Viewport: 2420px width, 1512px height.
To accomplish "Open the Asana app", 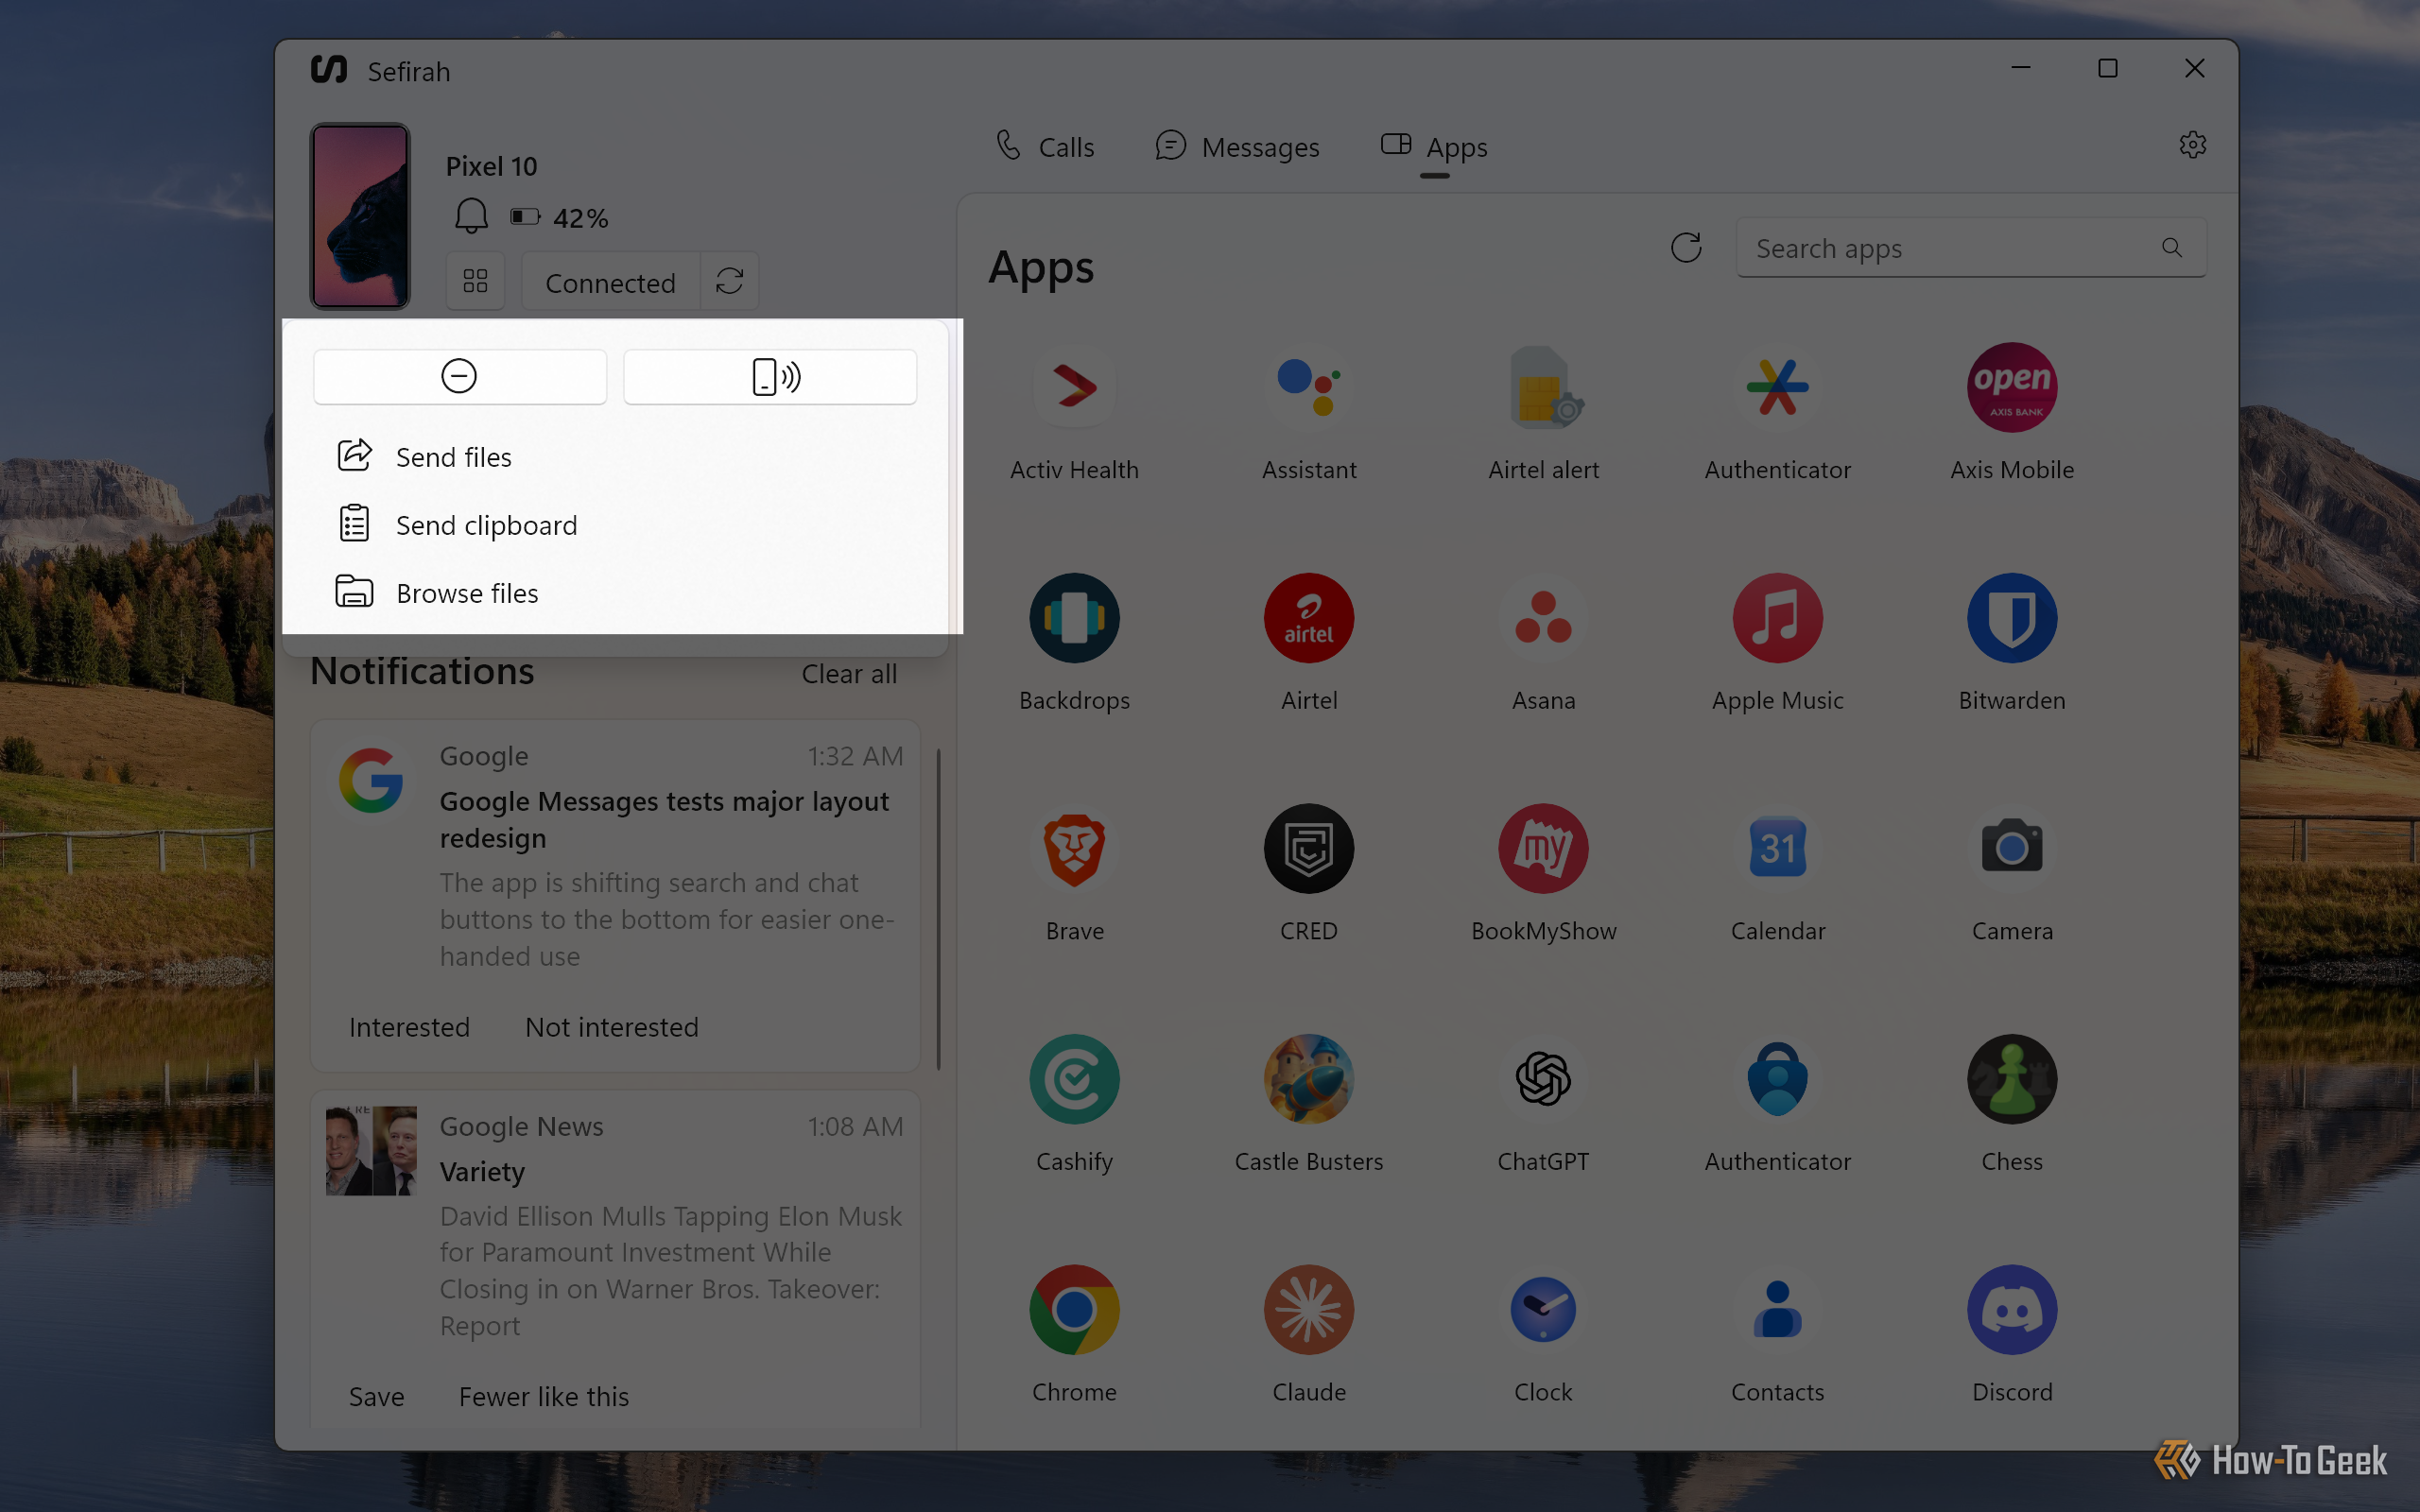I will 1543,643.
